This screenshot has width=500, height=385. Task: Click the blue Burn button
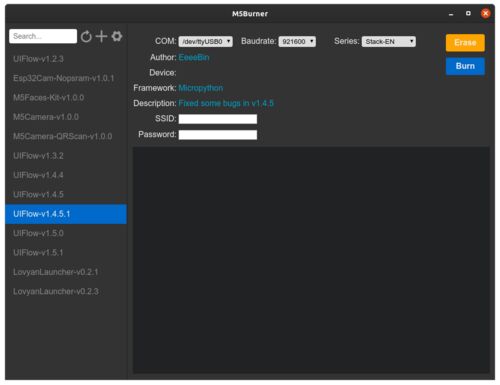465,66
